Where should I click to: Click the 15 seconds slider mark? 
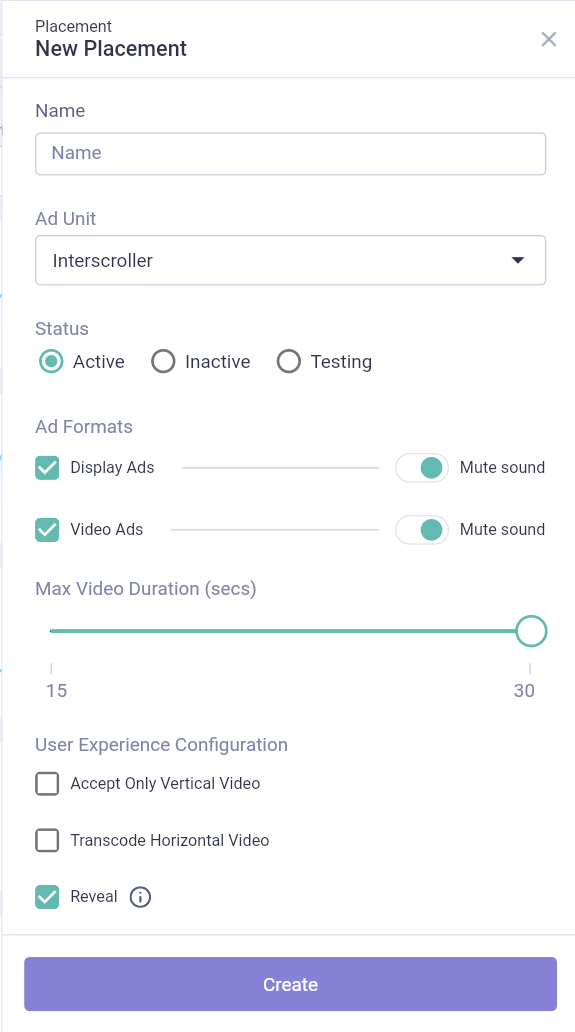pyautogui.click(x=57, y=690)
